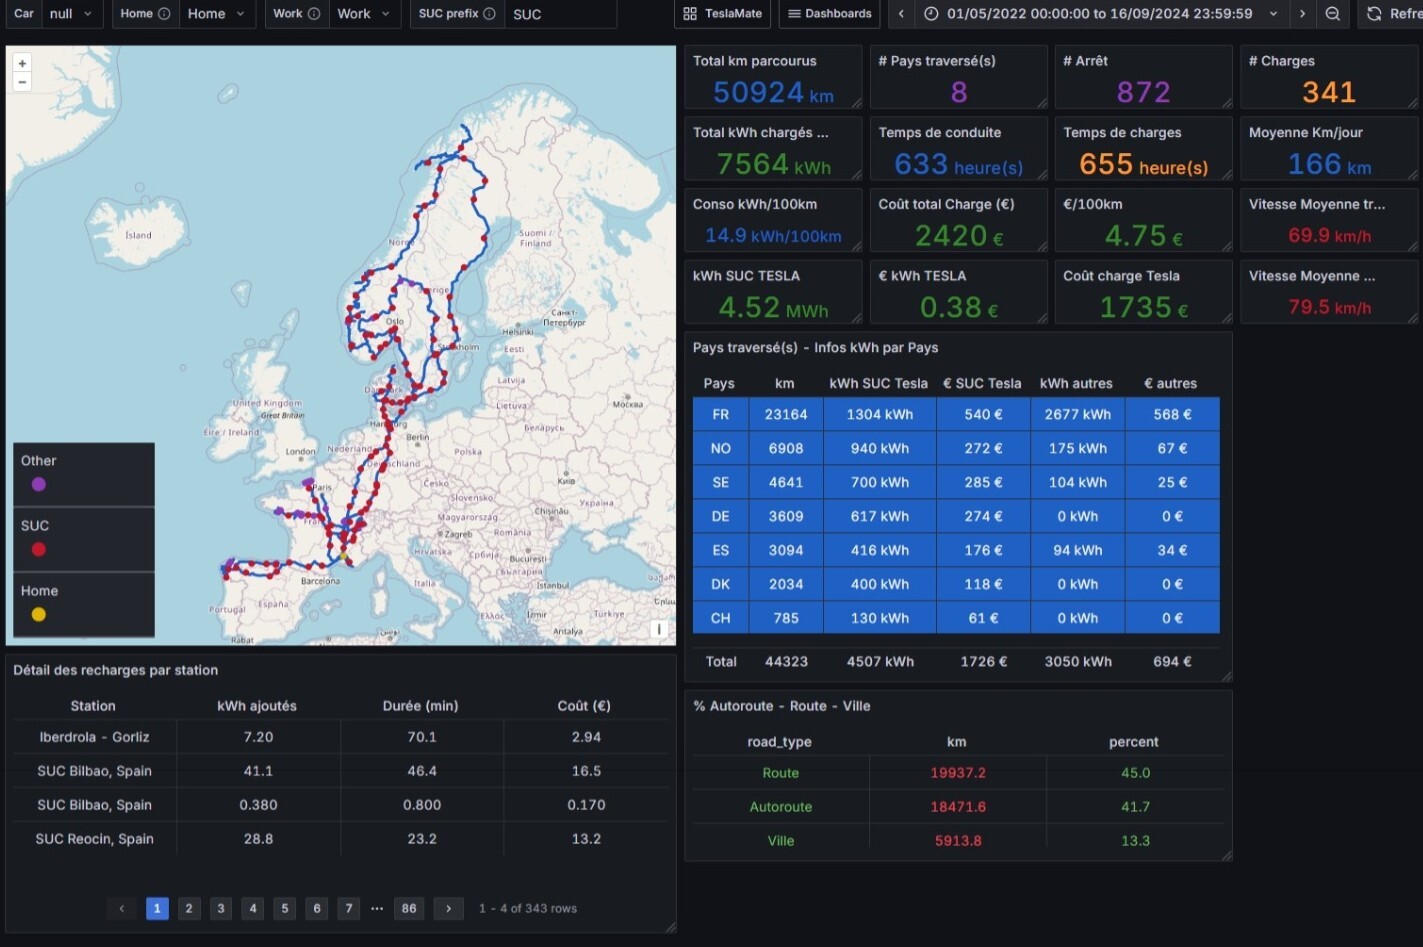
Task: Sort stations table by Coût (€) column
Action: (584, 706)
